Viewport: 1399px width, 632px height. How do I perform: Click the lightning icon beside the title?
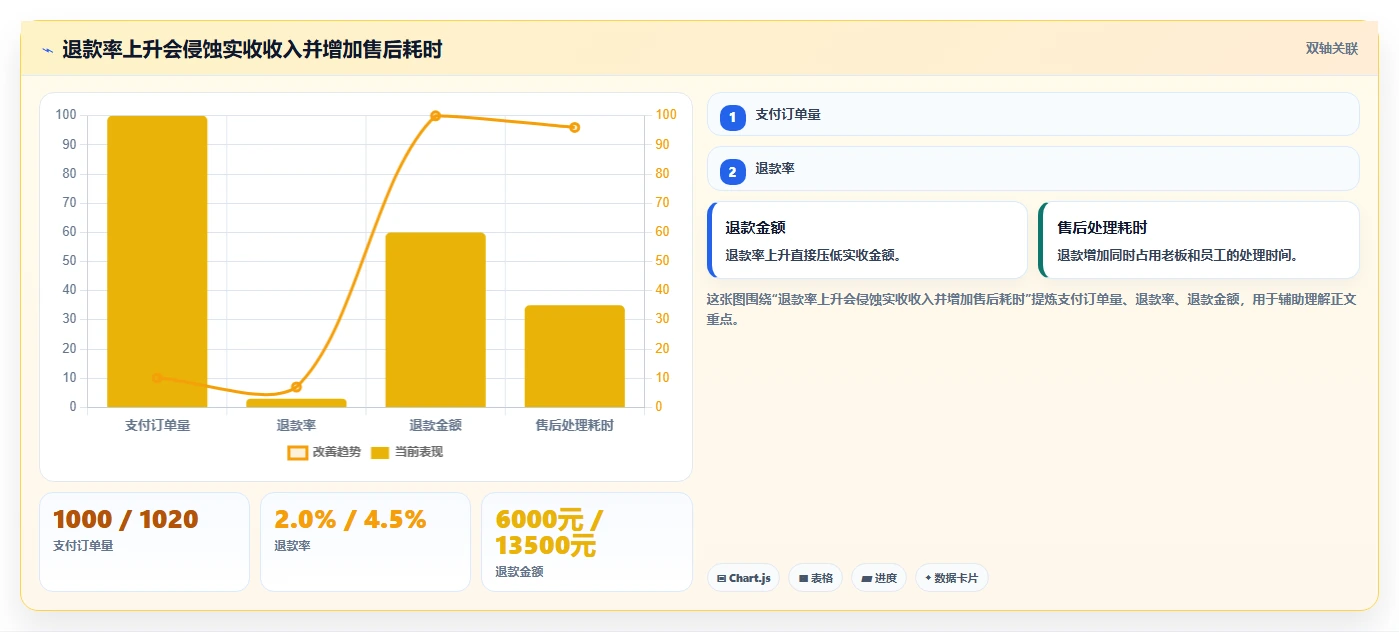coord(47,51)
